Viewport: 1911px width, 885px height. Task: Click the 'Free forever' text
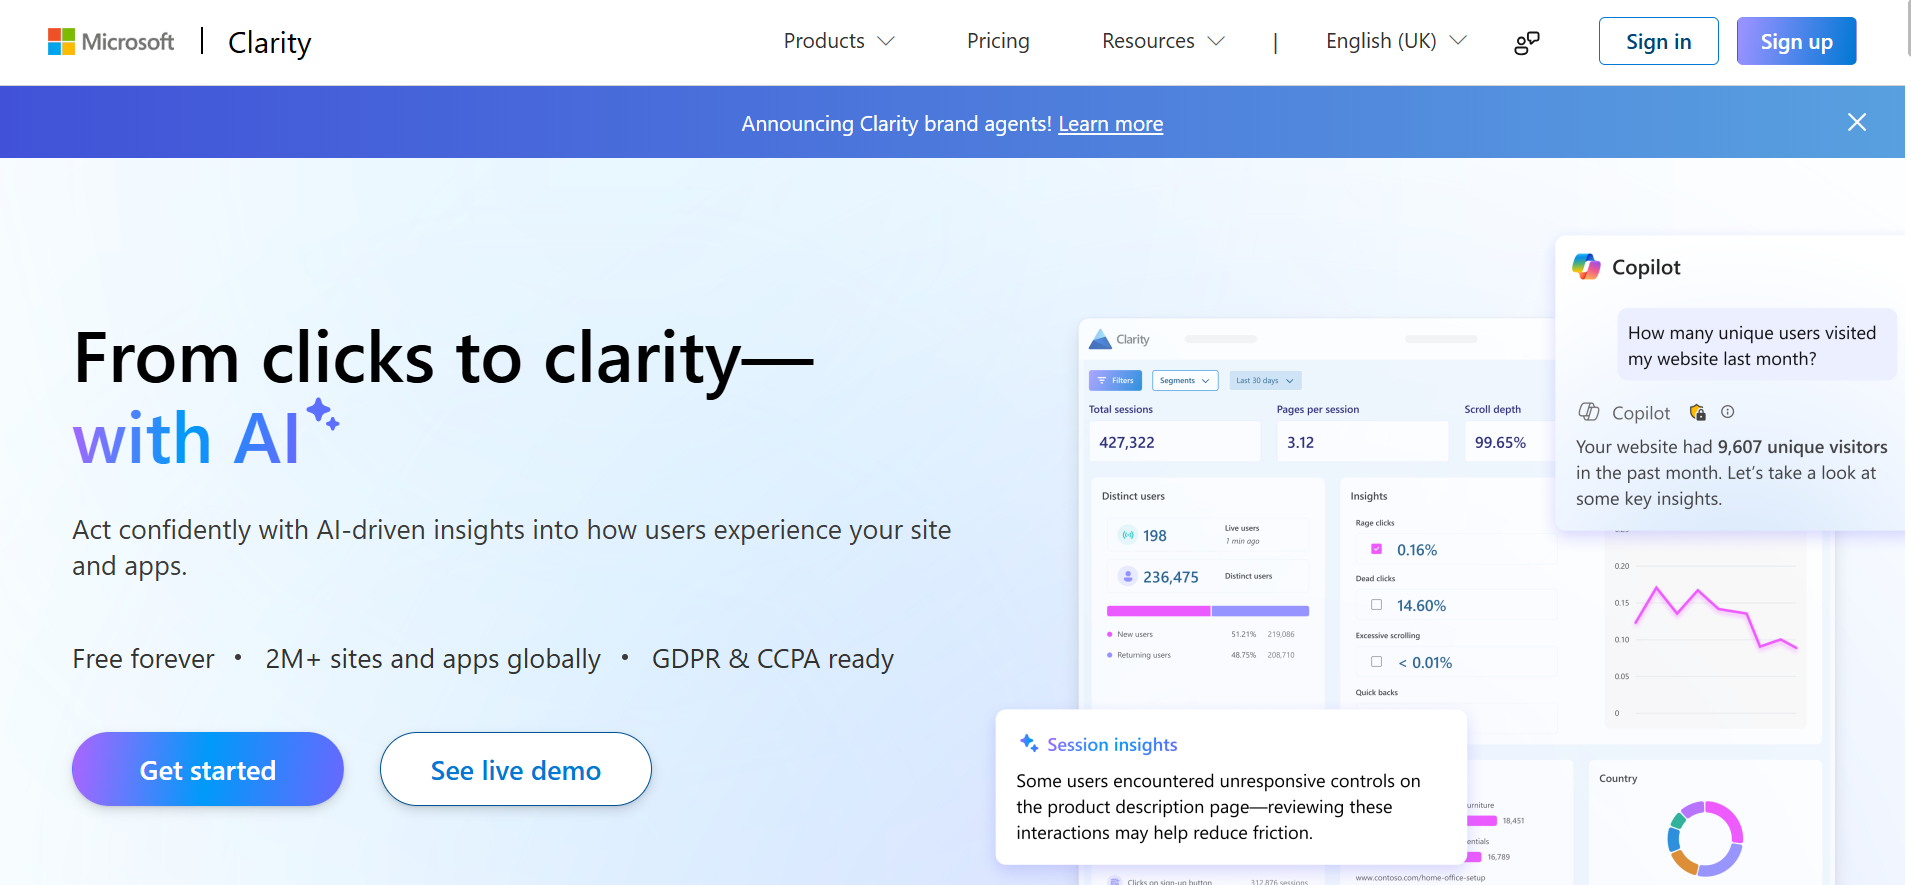(x=143, y=659)
